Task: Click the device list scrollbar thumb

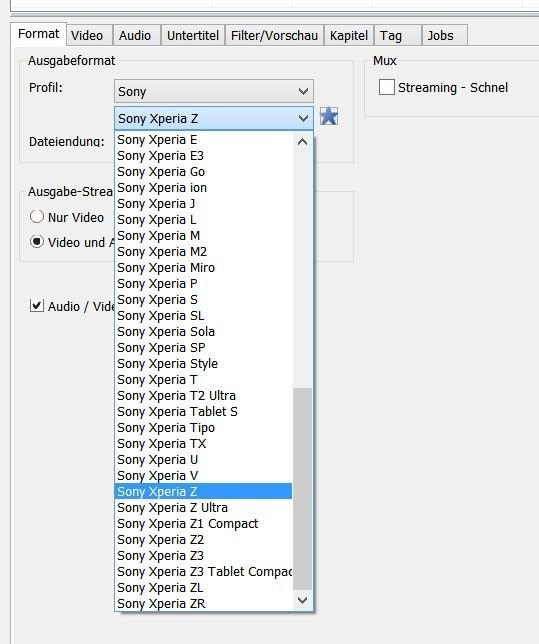Action: (302, 488)
